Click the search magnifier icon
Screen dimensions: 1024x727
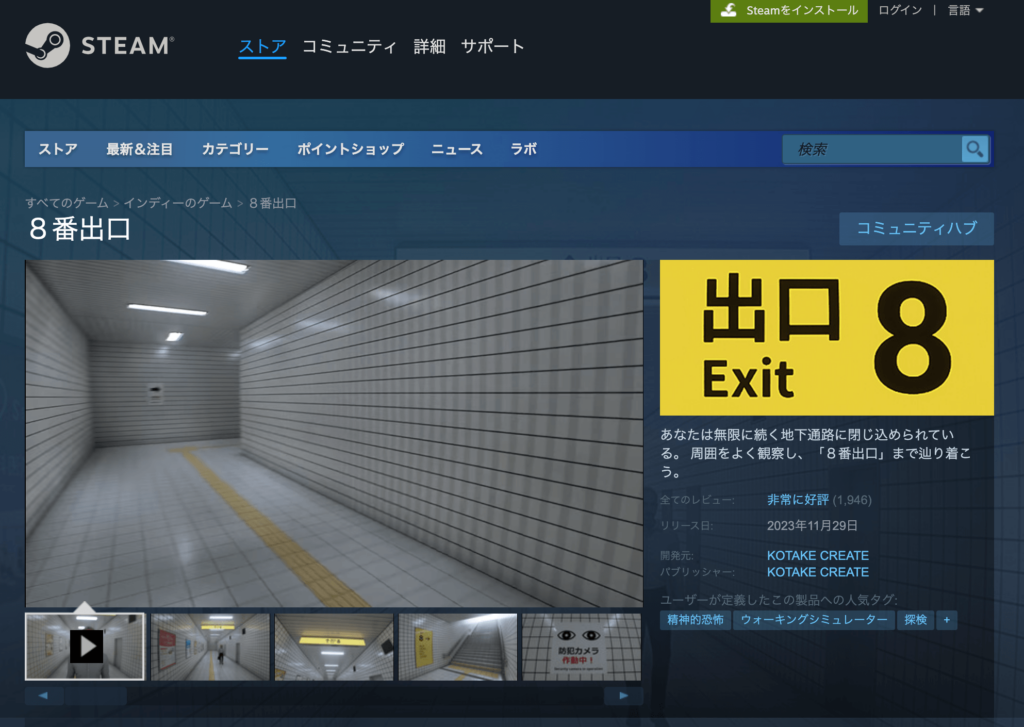coord(974,149)
